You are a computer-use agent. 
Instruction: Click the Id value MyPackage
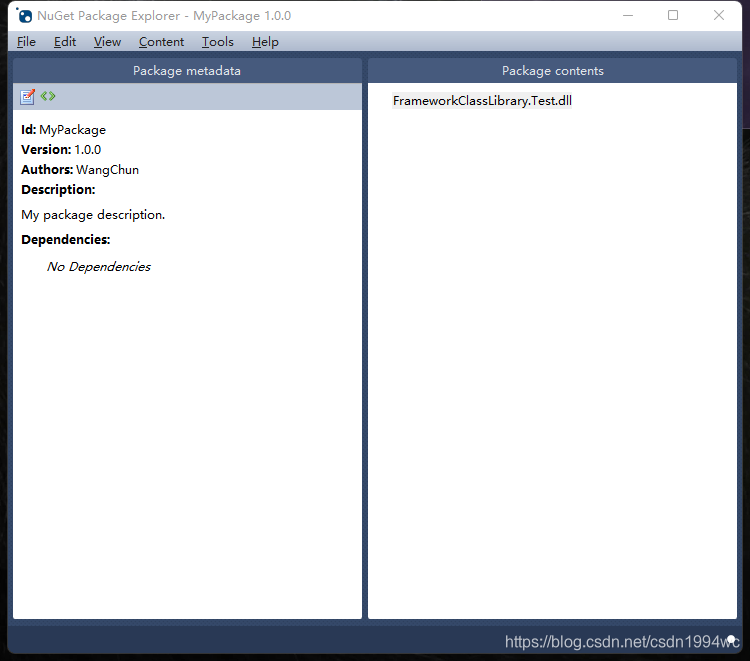point(73,130)
